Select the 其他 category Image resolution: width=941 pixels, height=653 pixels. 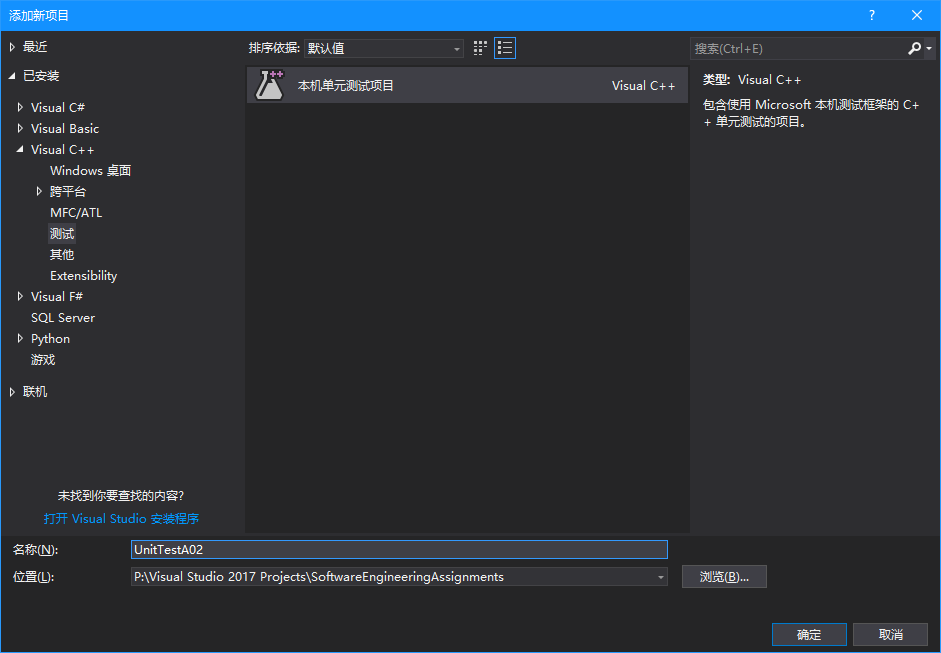(62, 254)
